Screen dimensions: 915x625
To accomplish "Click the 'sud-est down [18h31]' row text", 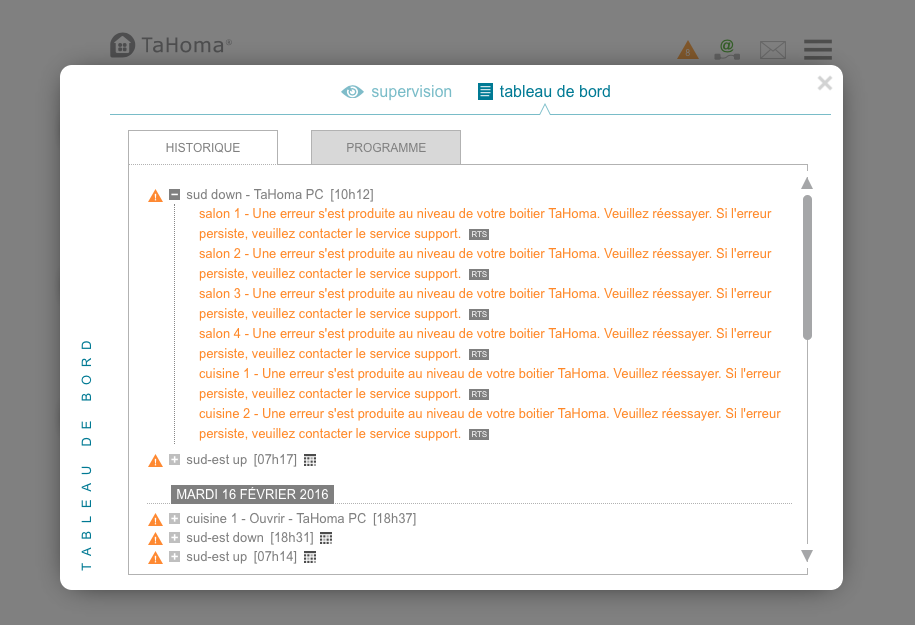I will coord(250,537).
